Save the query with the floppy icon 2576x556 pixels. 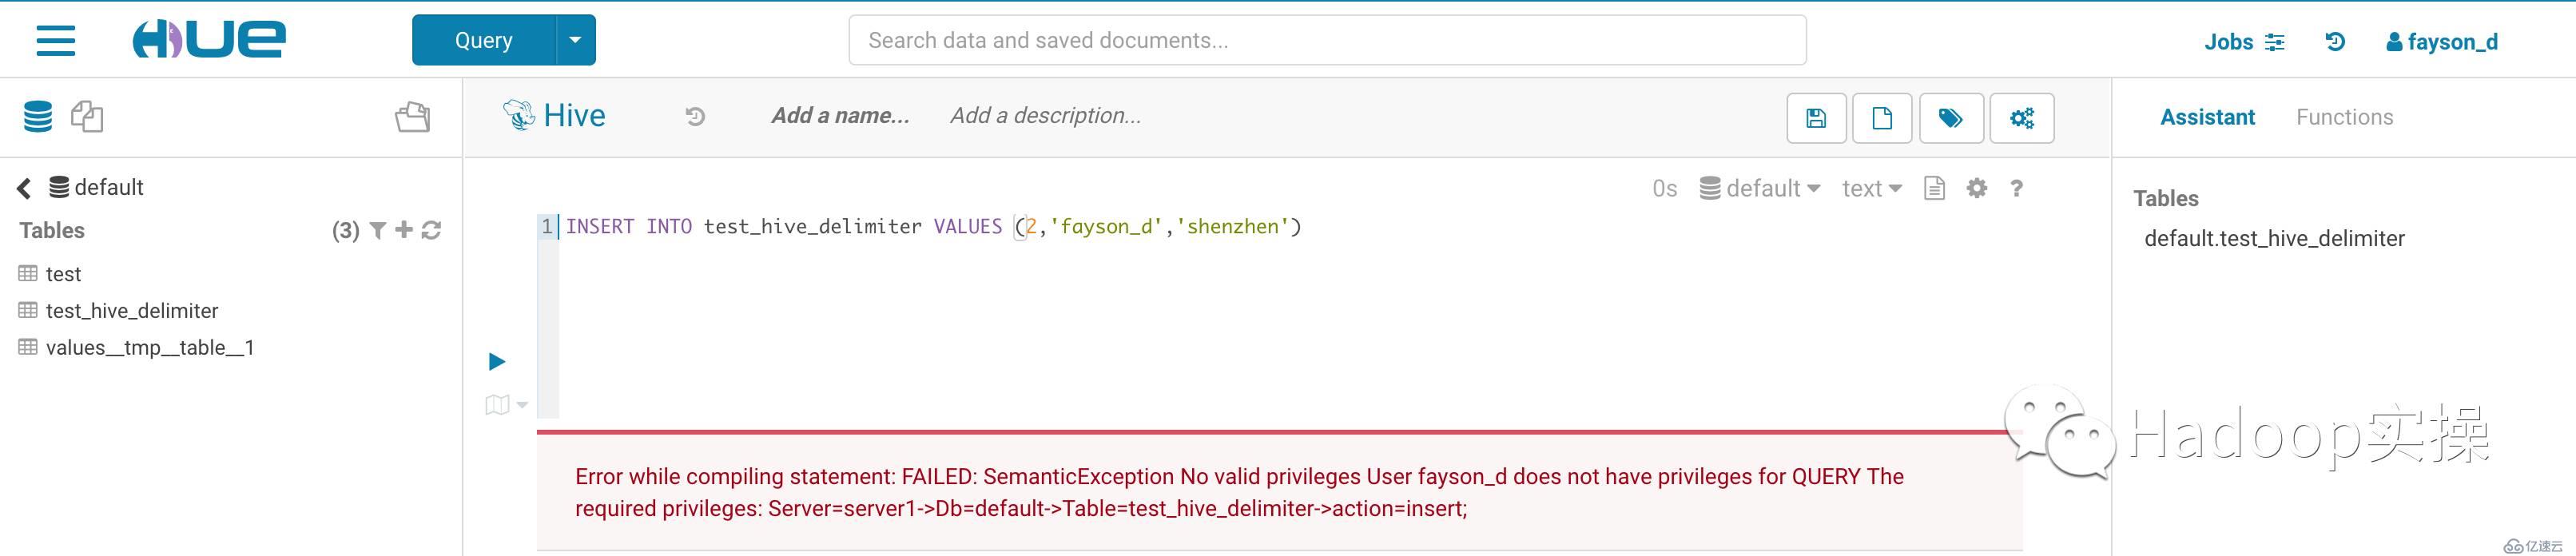(1816, 119)
